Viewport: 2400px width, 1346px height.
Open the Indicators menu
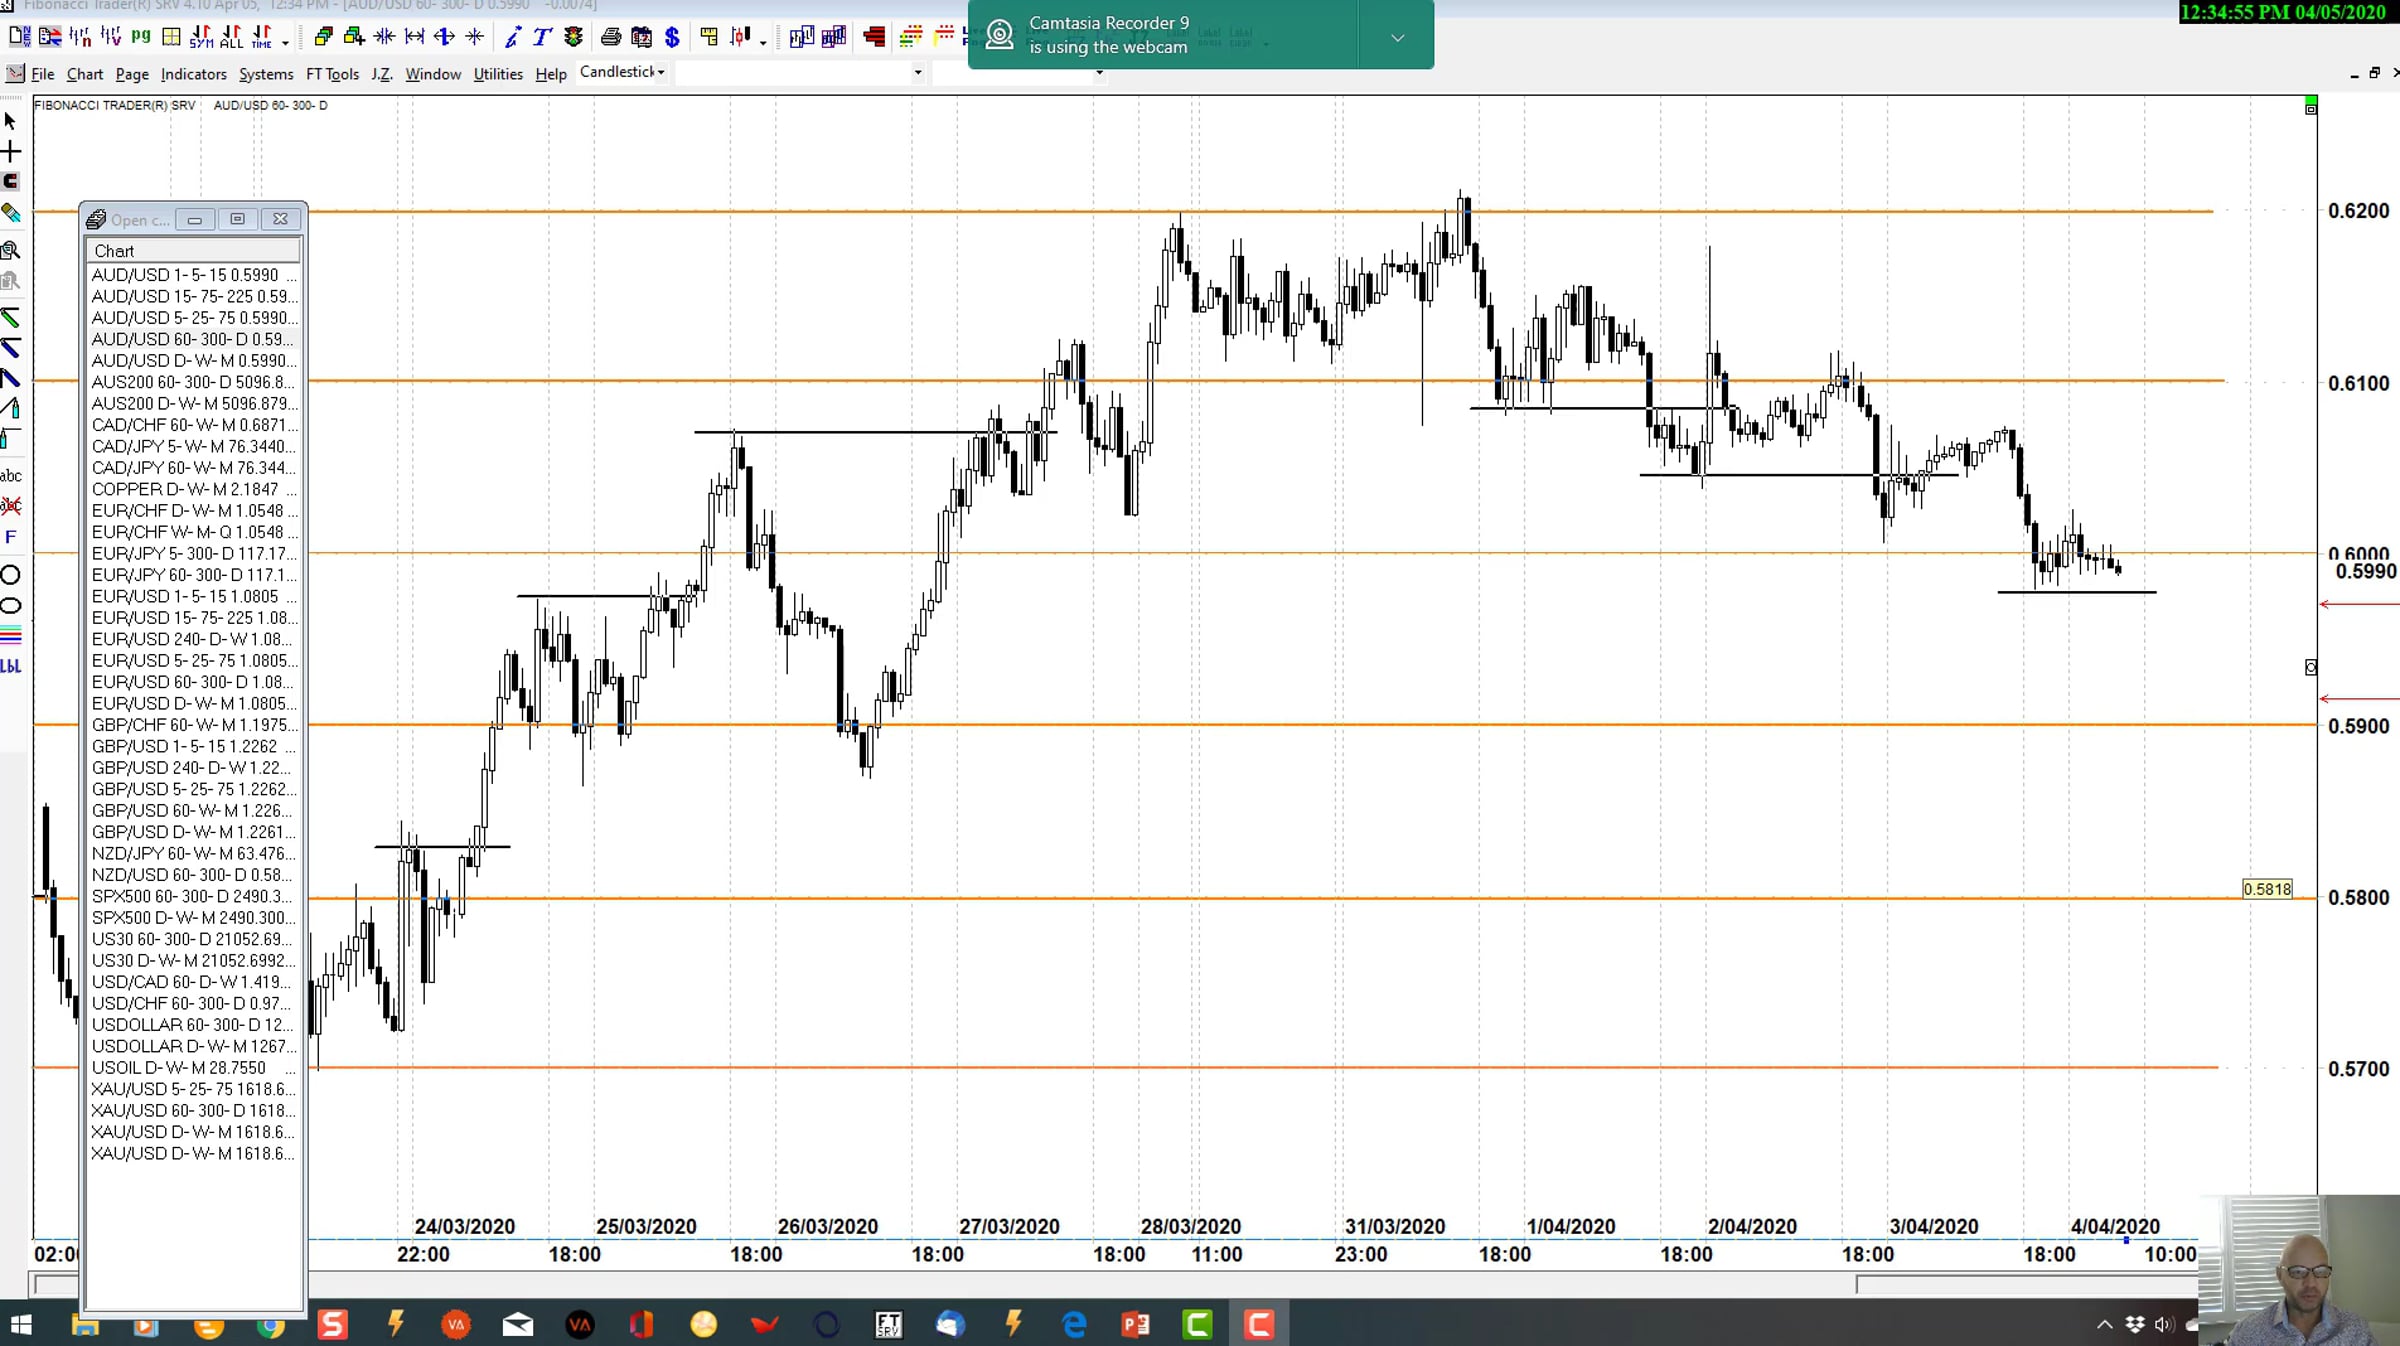tap(193, 74)
